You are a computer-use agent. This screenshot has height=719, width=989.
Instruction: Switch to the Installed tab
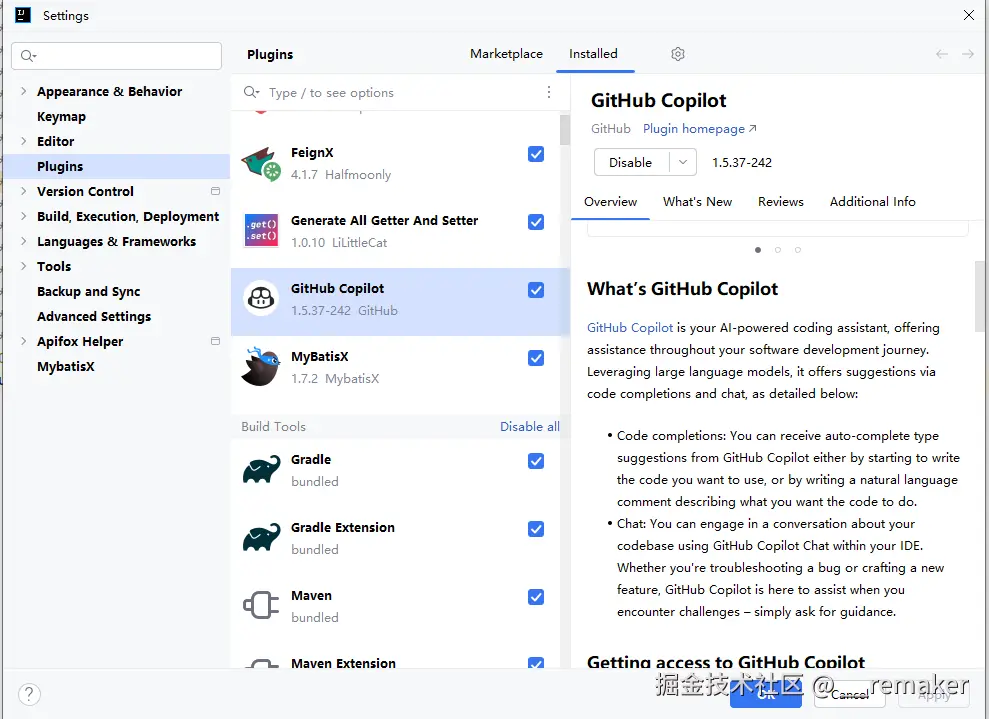click(x=593, y=54)
